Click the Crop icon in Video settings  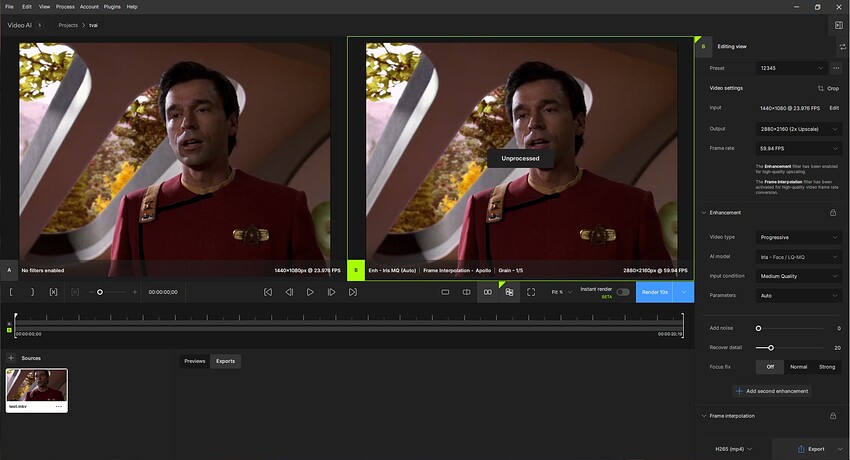tap(821, 88)
